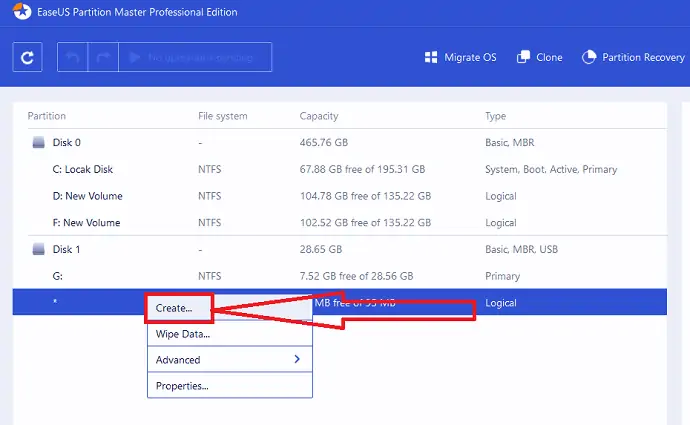Click the 28.65 GB capacity value
This screenshot has width=690, height=425.
321,249
